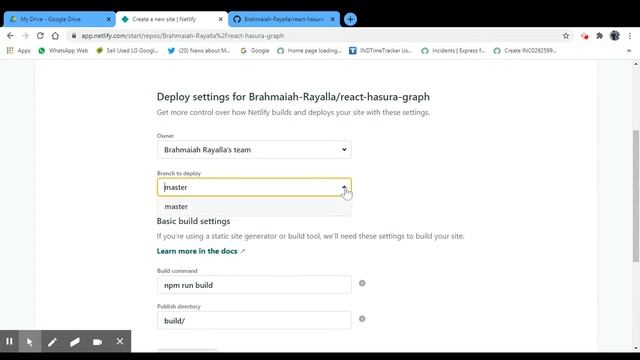Viewport: 640px width, 360px height.
Task: Reload the Netlify page
Action: tap(40, 36)
